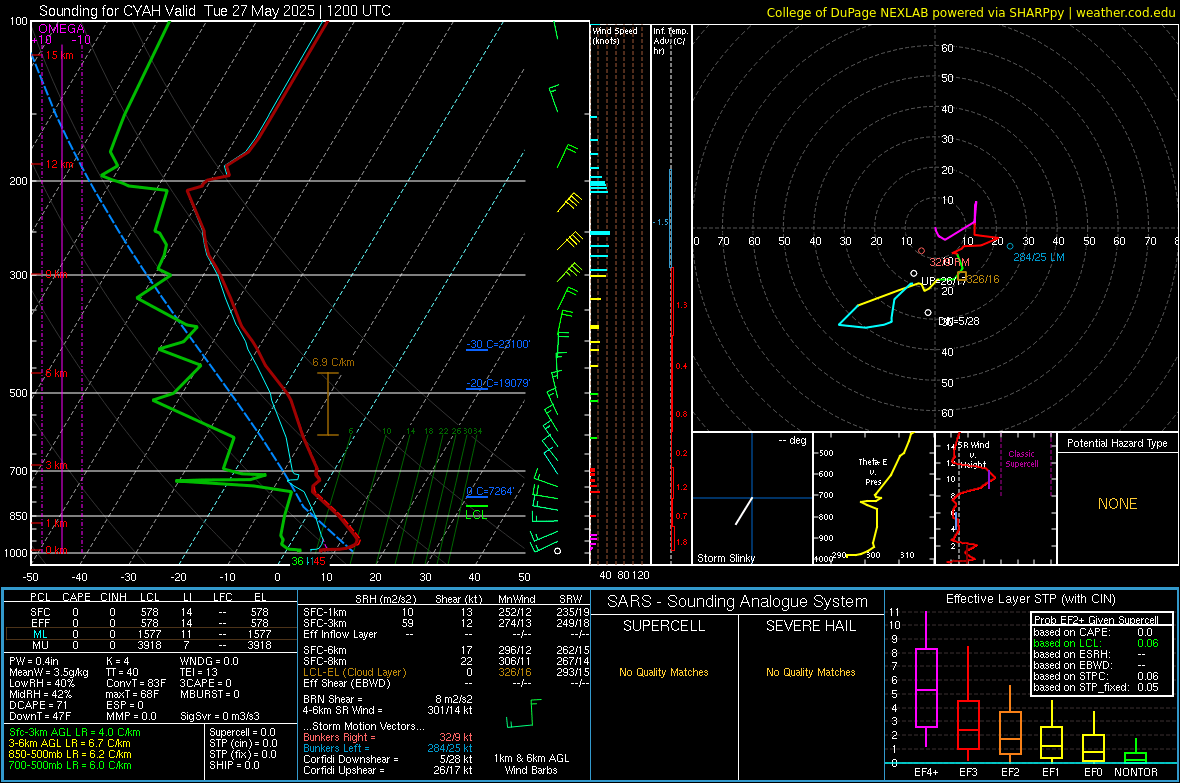This screenshot has height=783, width=1180.
Task: Click the Supercell = 0.0 parameter
Action: (x=242, y=732)
